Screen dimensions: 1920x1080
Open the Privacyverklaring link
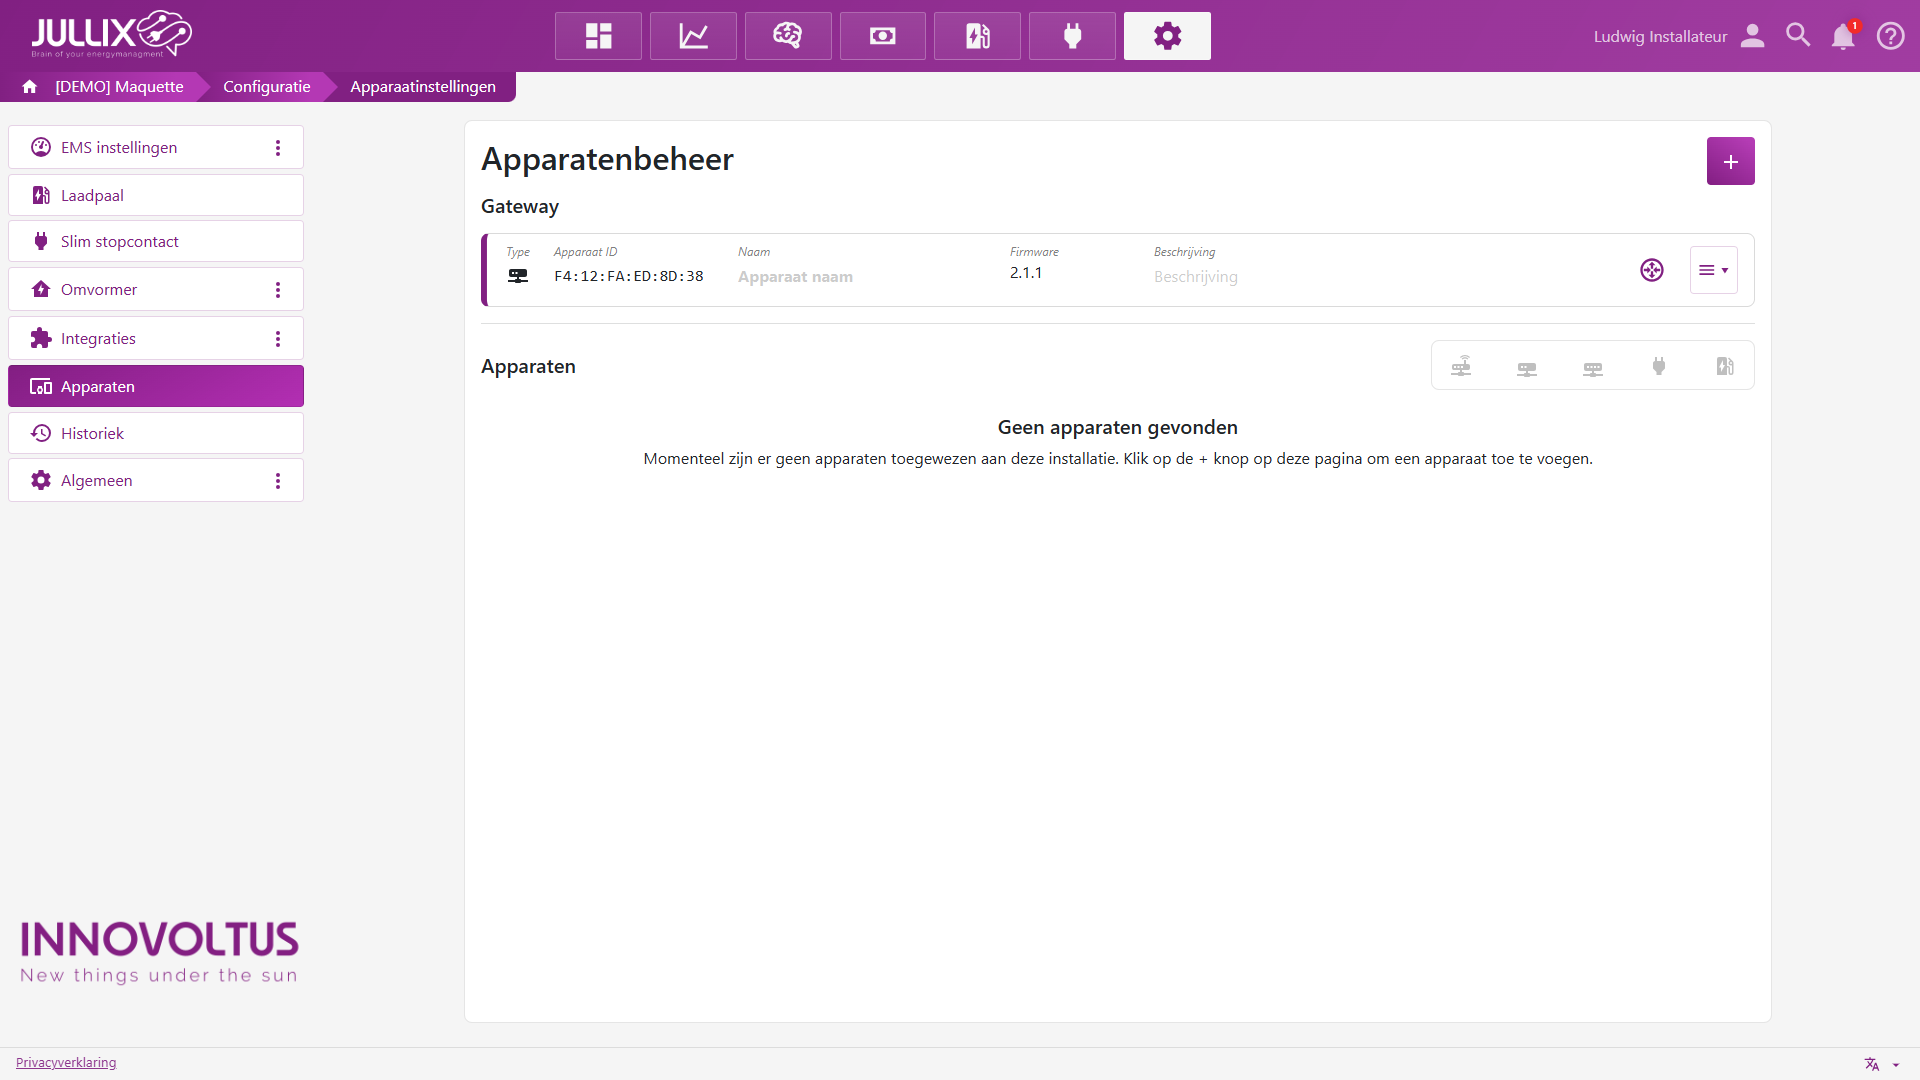66,1062
